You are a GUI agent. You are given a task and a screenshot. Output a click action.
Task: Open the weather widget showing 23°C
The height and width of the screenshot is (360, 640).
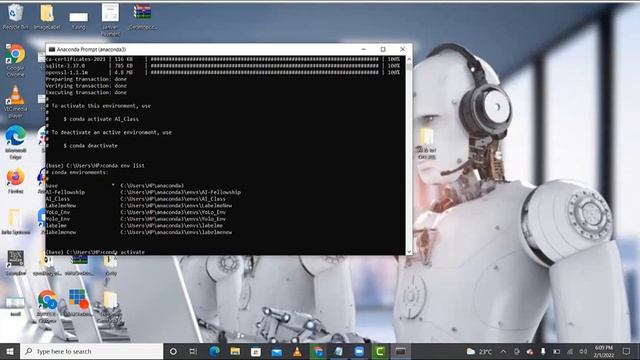click(479, 351)
